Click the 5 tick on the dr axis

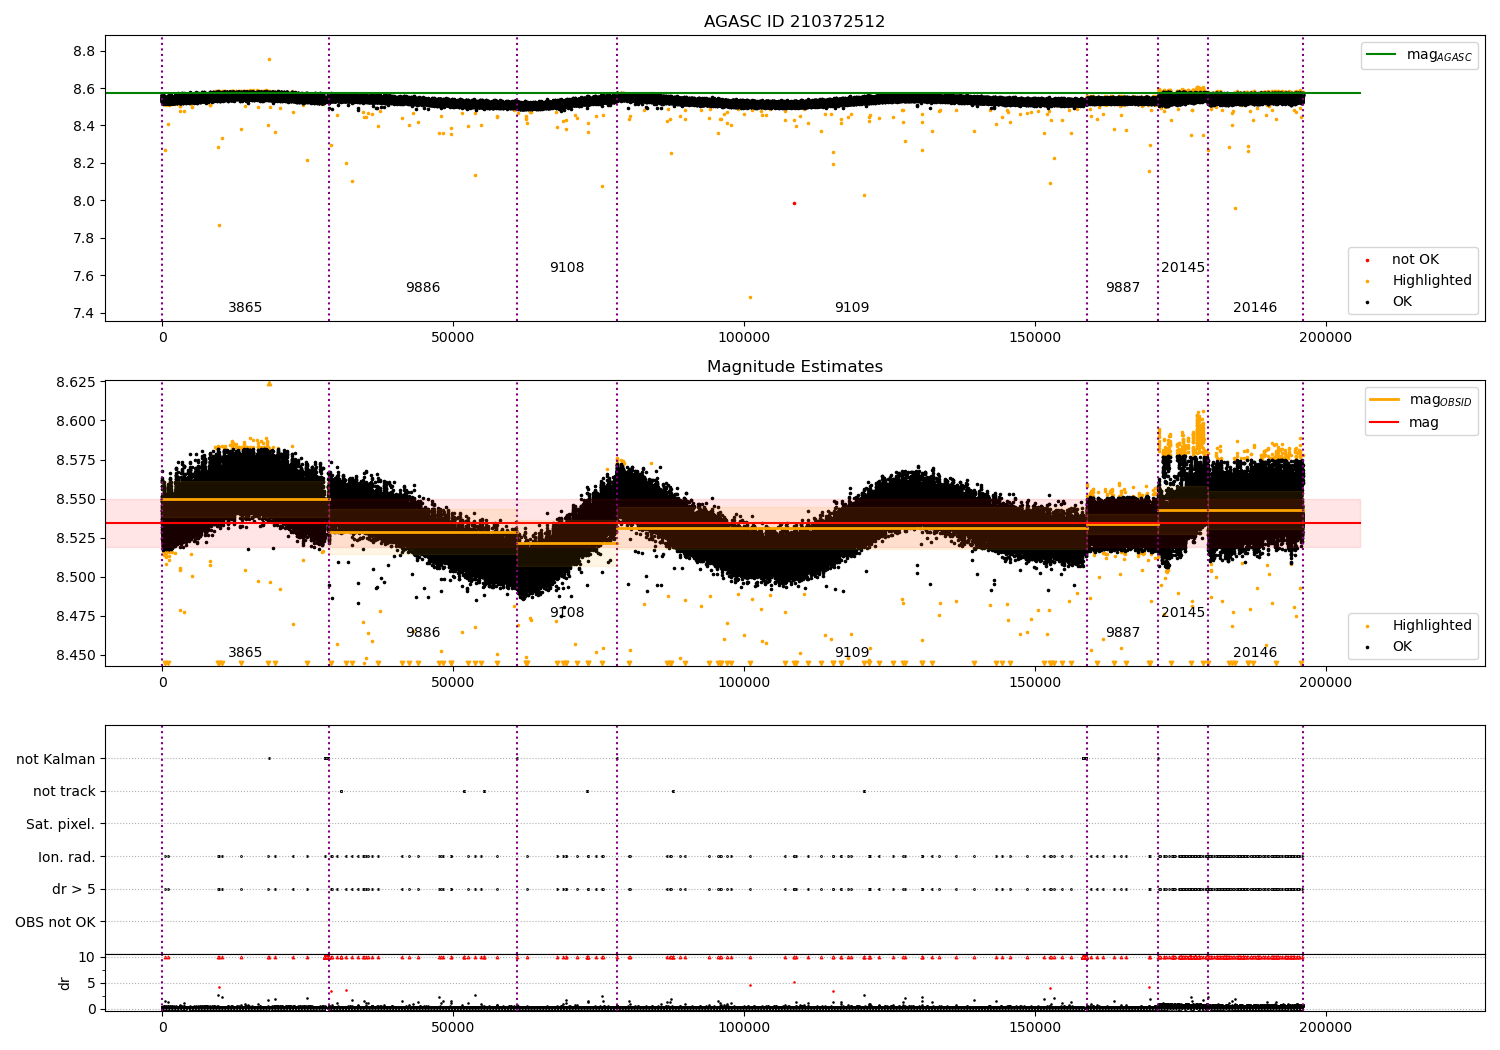(x=92, y=983)
